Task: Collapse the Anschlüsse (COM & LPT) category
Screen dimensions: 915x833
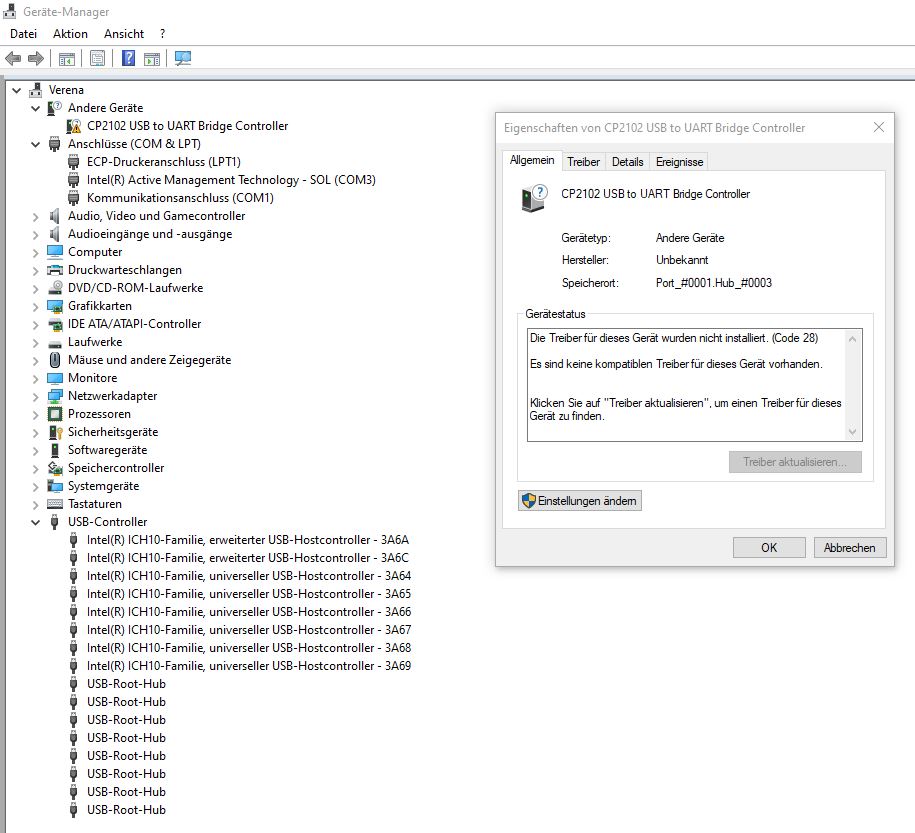Action: 36,144
